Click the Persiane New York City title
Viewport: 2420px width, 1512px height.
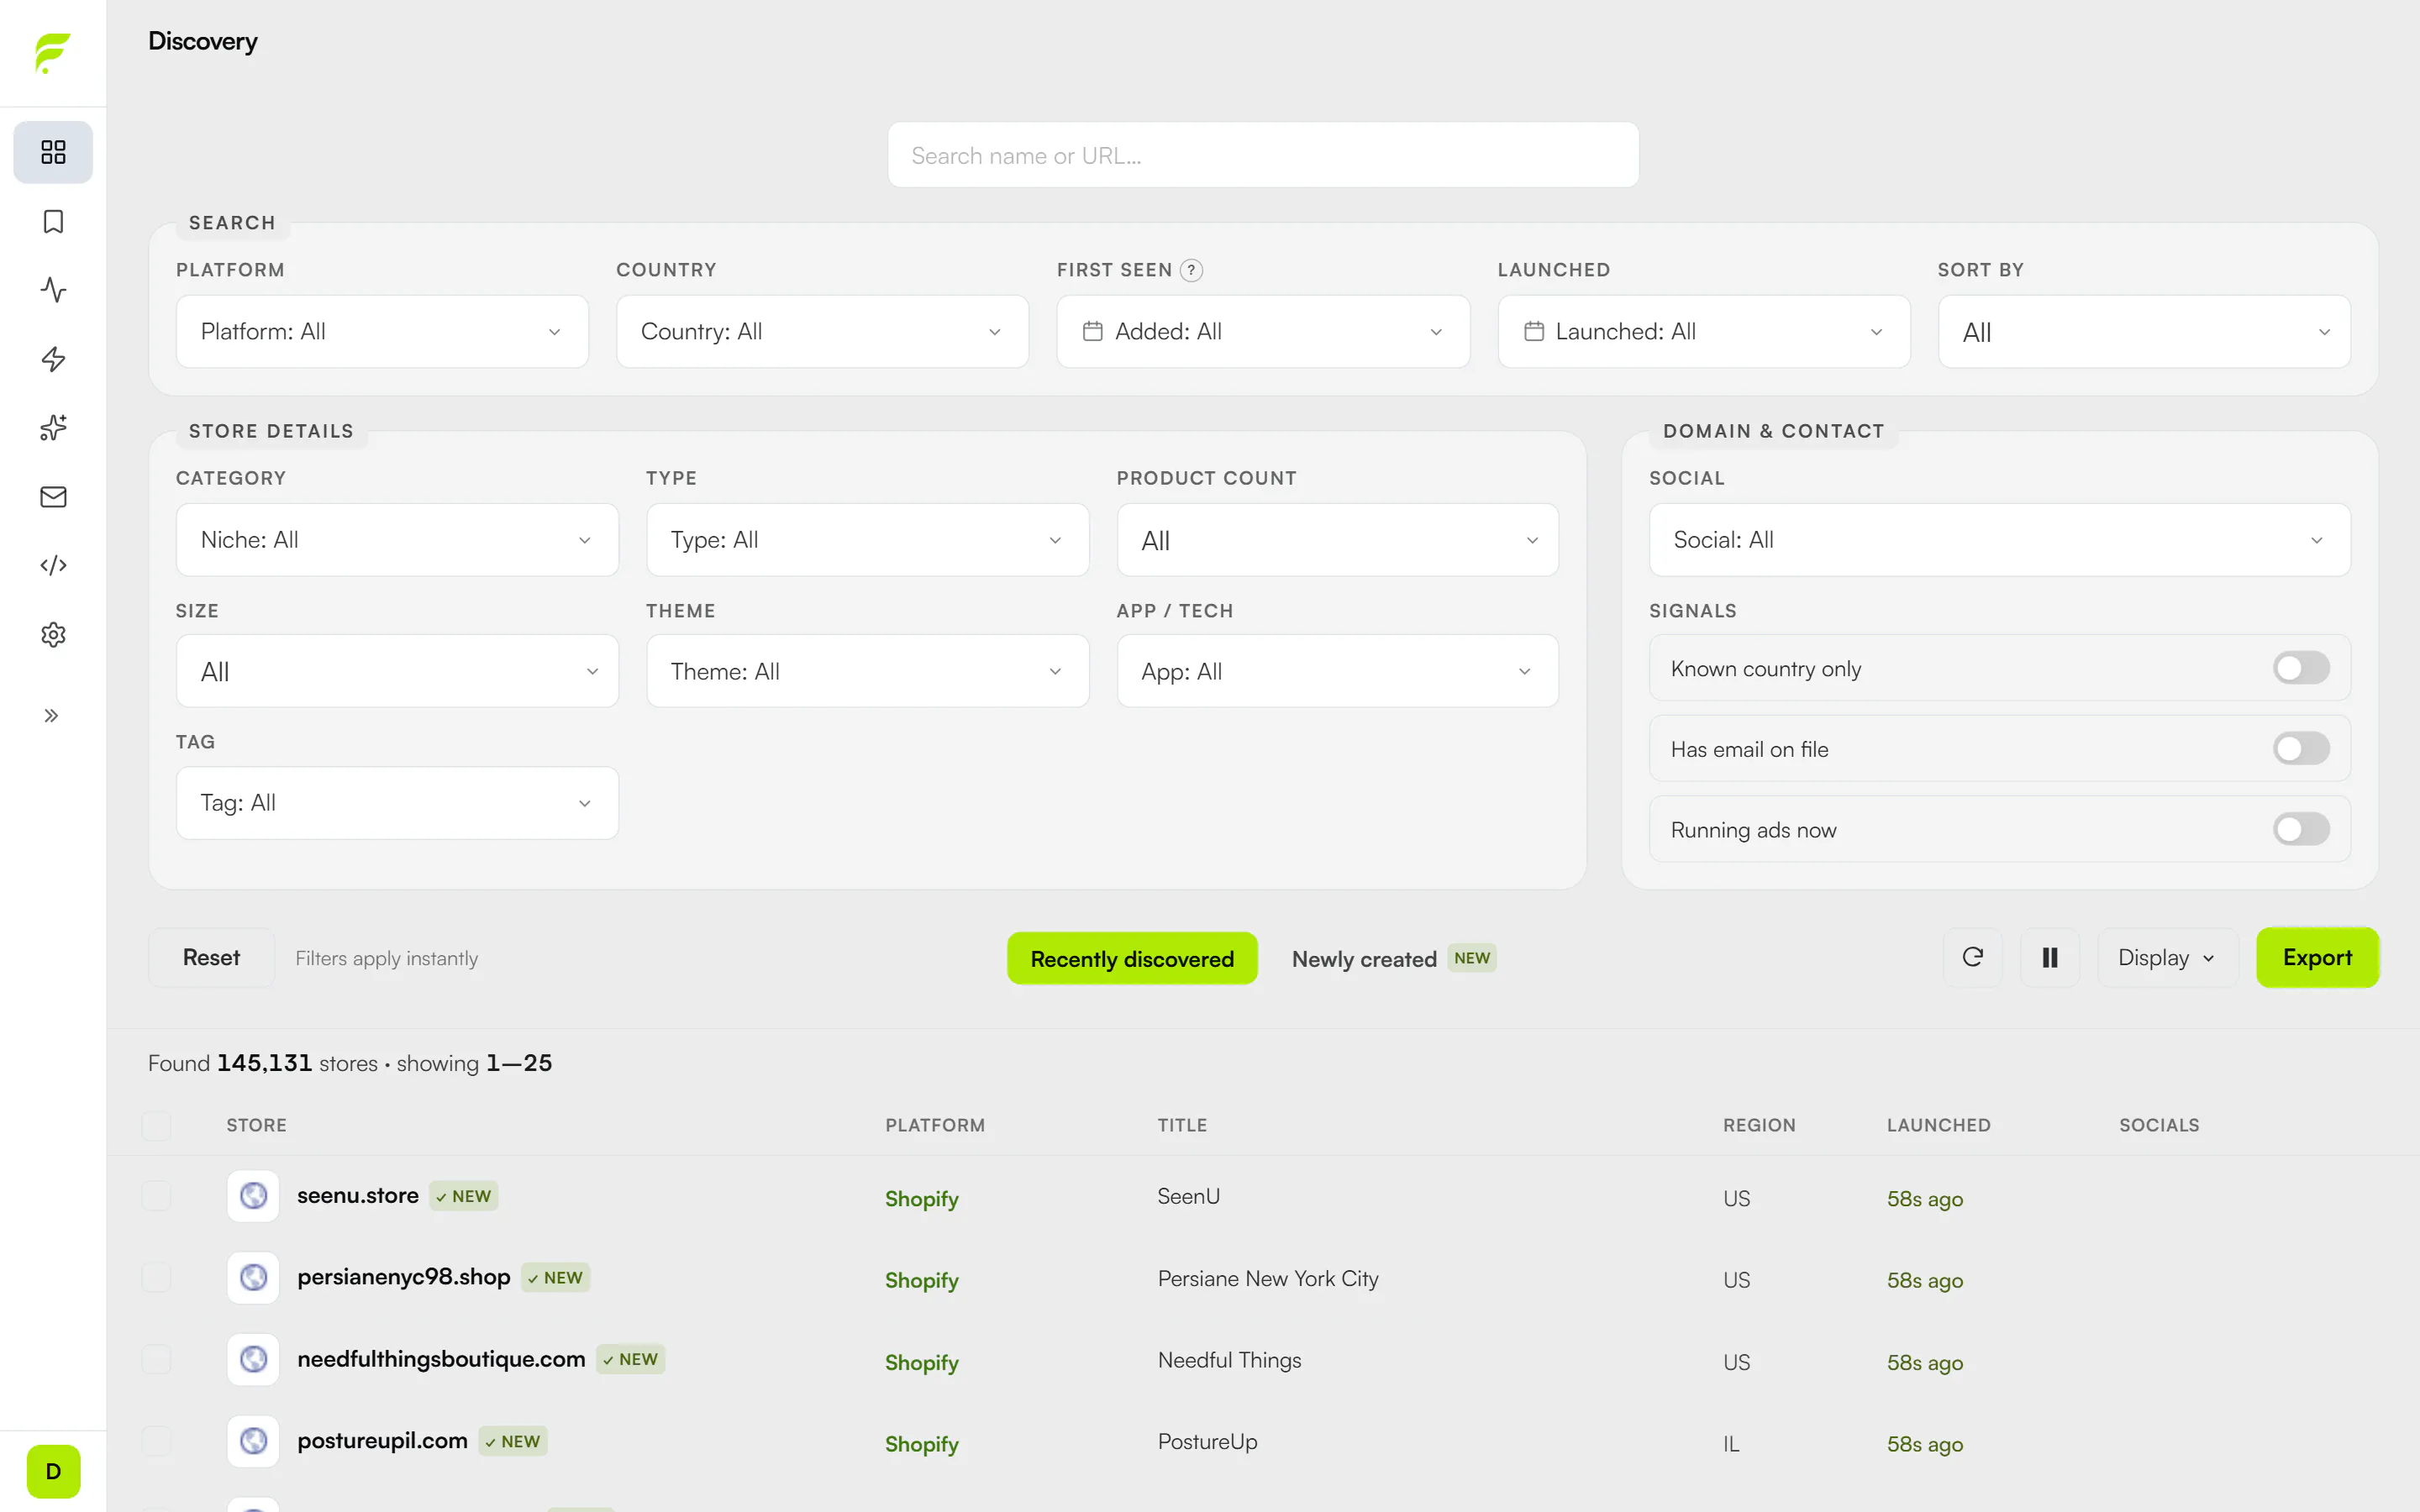[1267, 1278]
